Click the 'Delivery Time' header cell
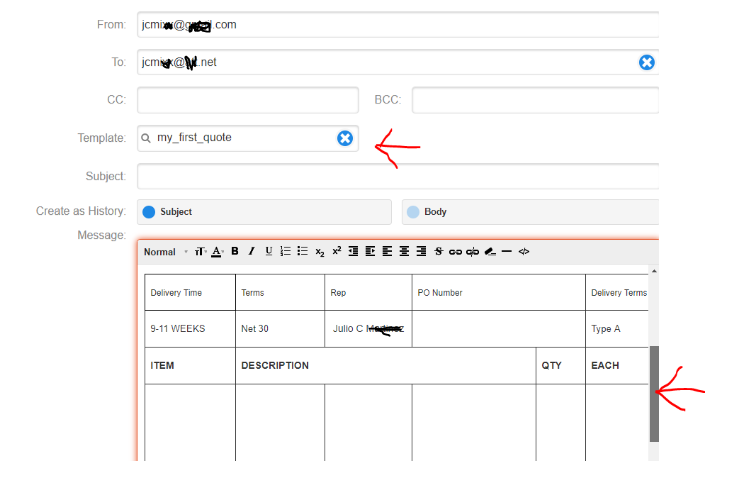Screen dimensions: 732x492 [190, 293]
